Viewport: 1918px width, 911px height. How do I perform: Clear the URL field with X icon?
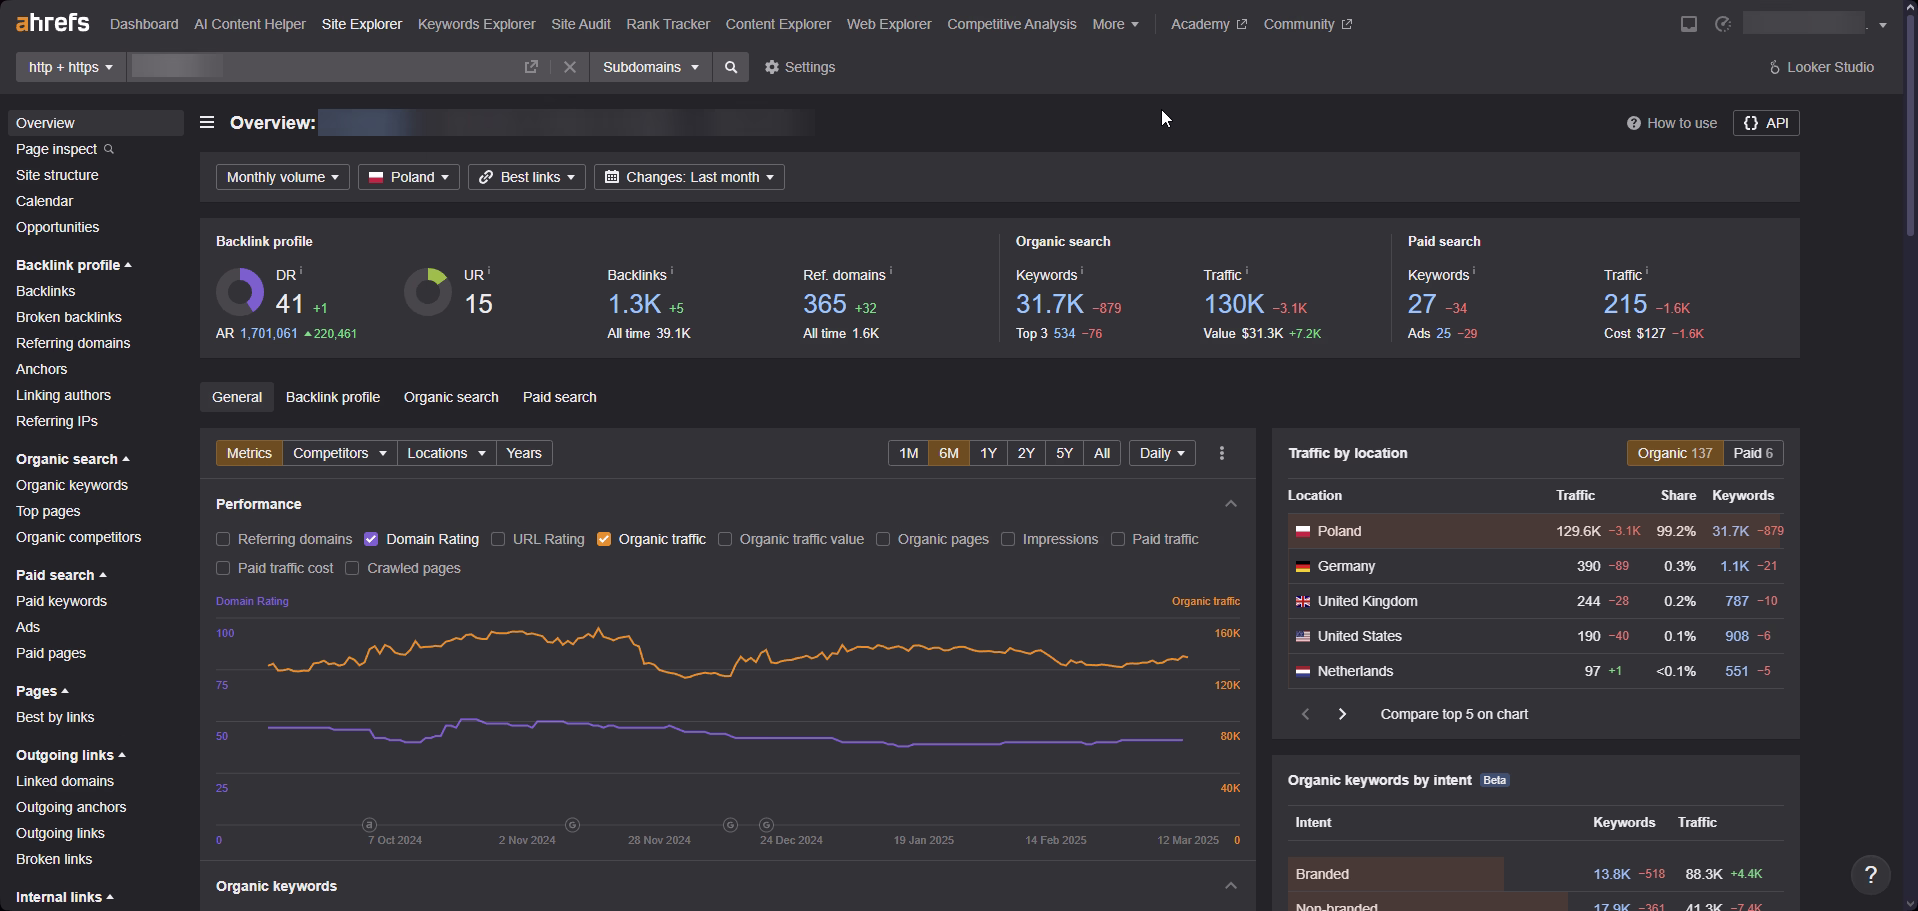pyautogui.click(x=570, y=67)
